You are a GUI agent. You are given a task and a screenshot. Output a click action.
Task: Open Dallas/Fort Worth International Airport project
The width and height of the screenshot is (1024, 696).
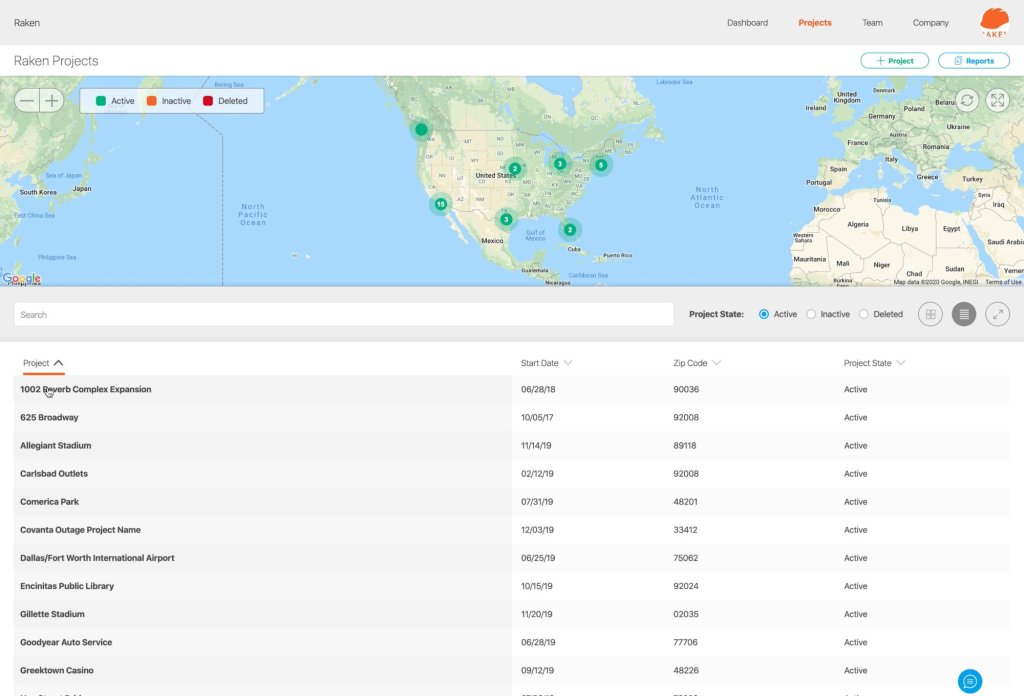(97, 558)
